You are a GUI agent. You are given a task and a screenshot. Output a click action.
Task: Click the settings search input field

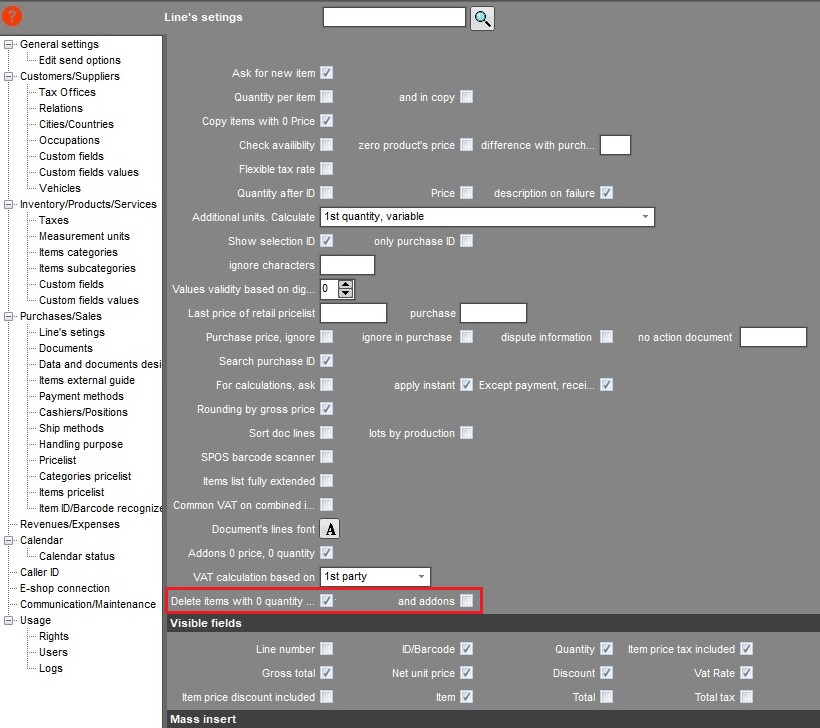click(394, 17)
